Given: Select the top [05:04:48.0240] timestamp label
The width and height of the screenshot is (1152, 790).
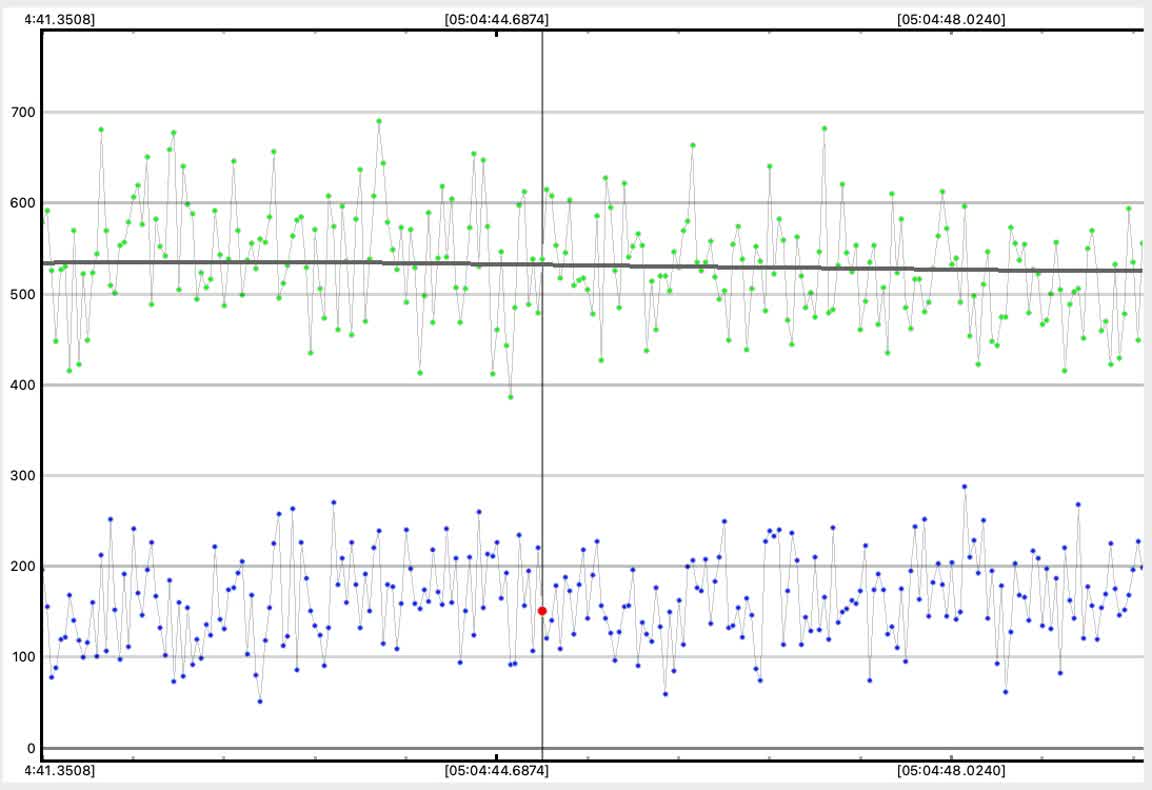Looking at the screenshot, I should [x=951, y=18].
